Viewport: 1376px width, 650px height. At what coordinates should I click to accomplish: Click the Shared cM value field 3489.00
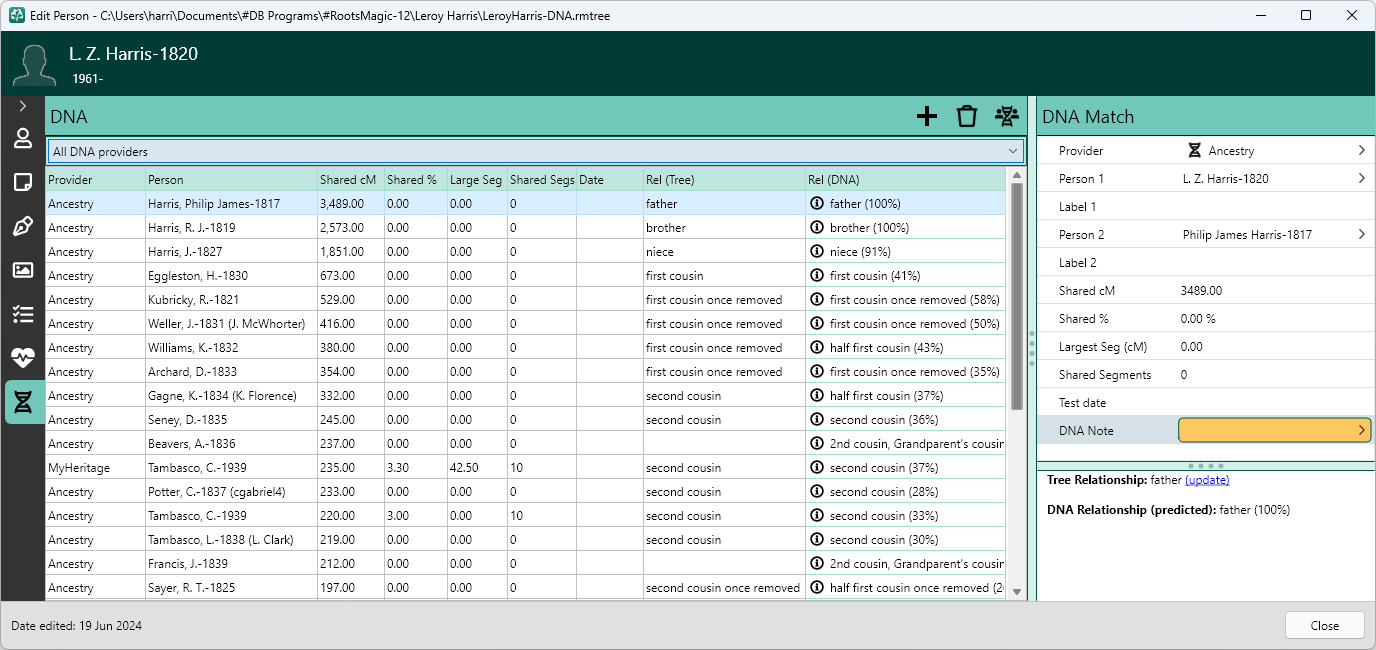[x=1275, y=291]
